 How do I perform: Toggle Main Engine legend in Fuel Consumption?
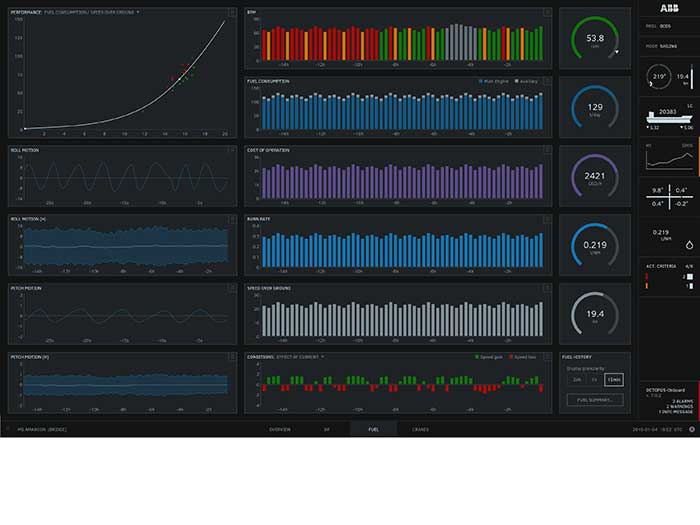click(x=493, y=81)
